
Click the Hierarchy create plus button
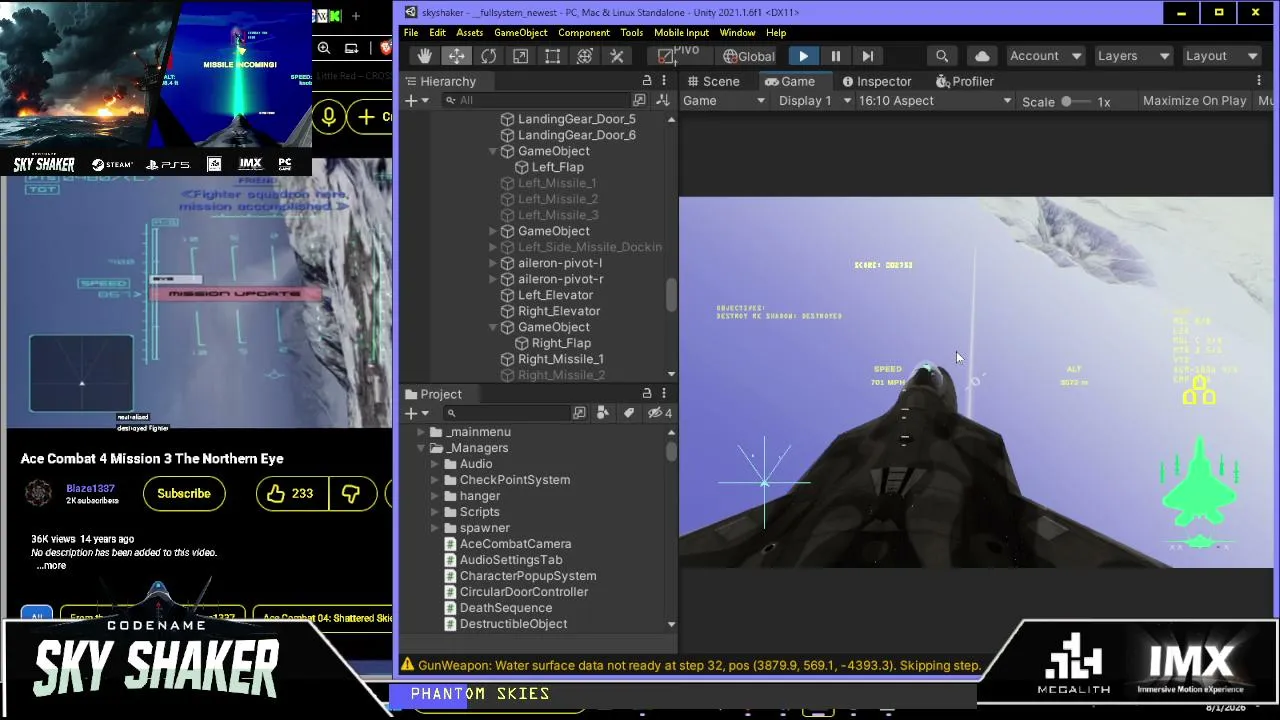416,100
